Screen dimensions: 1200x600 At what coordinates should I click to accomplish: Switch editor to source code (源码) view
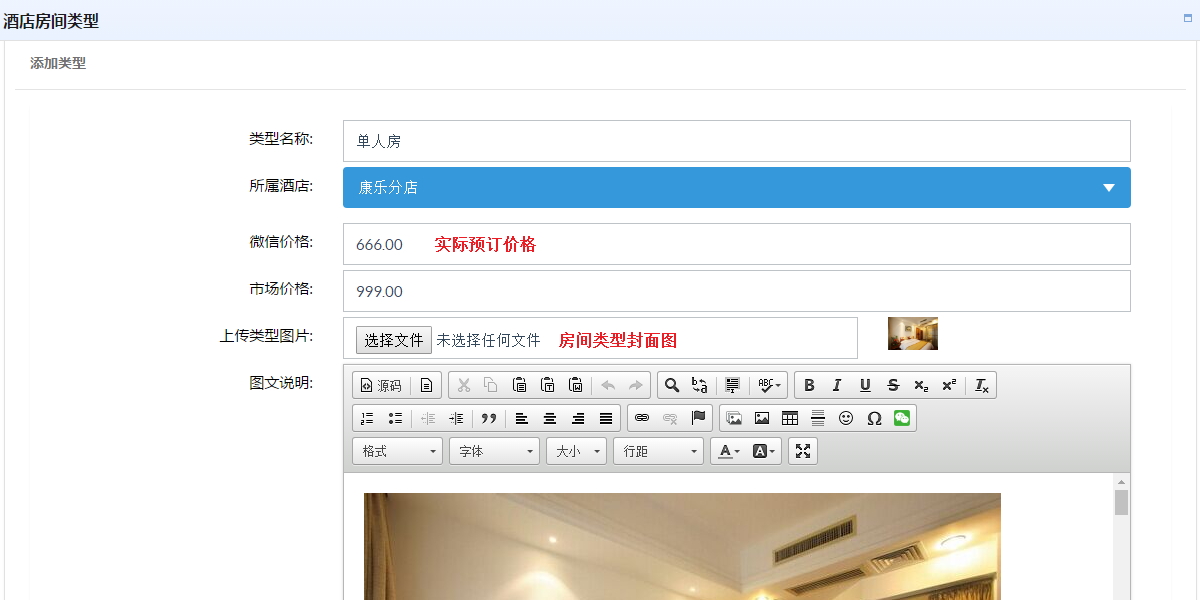pos(381,385)
